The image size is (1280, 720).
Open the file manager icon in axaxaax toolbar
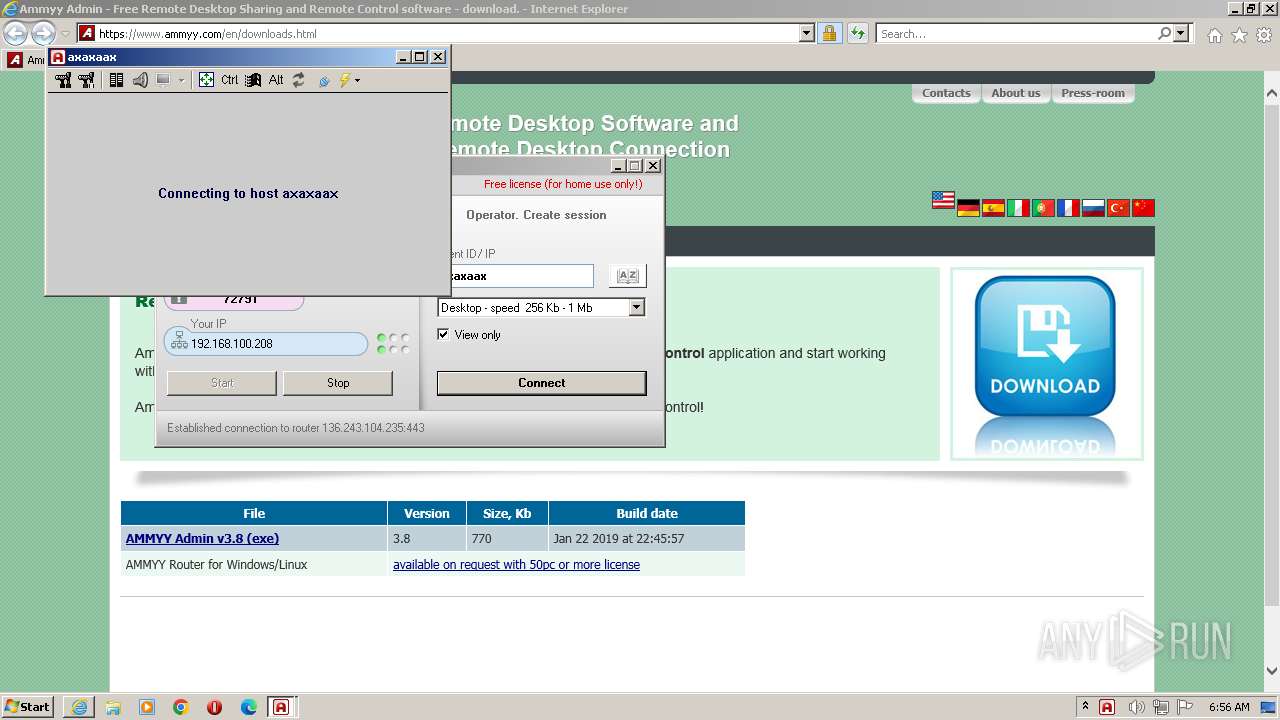coord(116,80)
